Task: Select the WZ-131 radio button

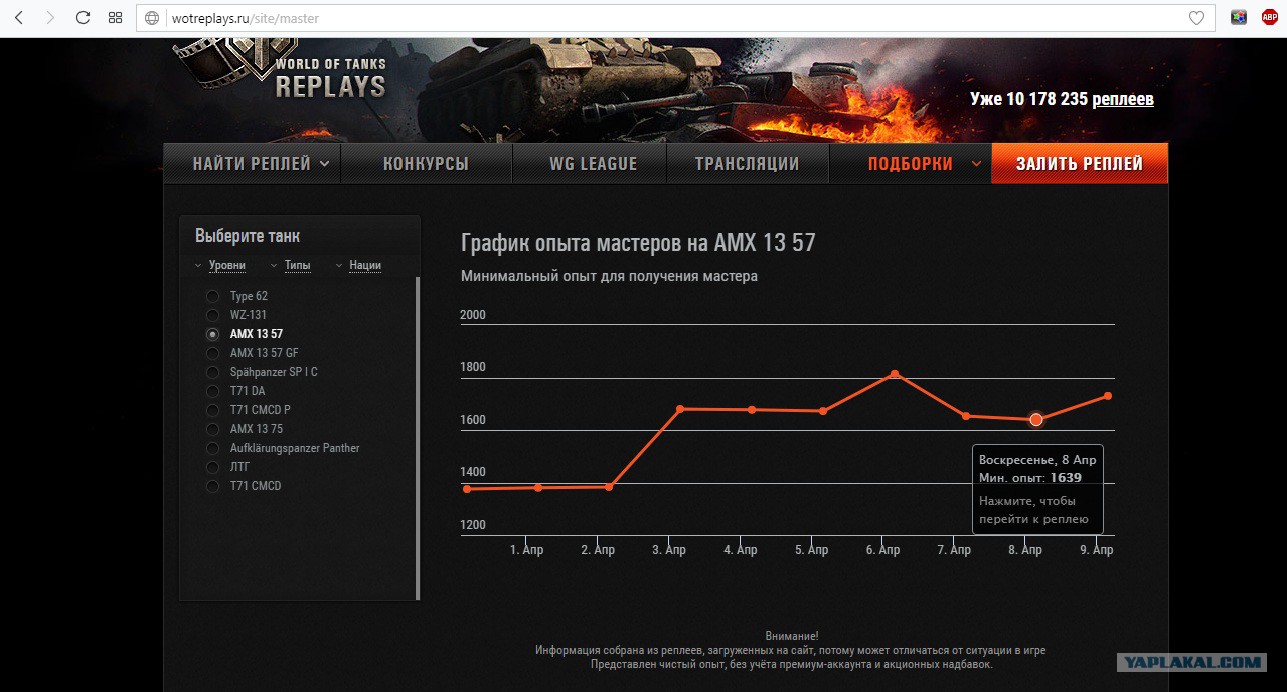Action: (212, 315)
